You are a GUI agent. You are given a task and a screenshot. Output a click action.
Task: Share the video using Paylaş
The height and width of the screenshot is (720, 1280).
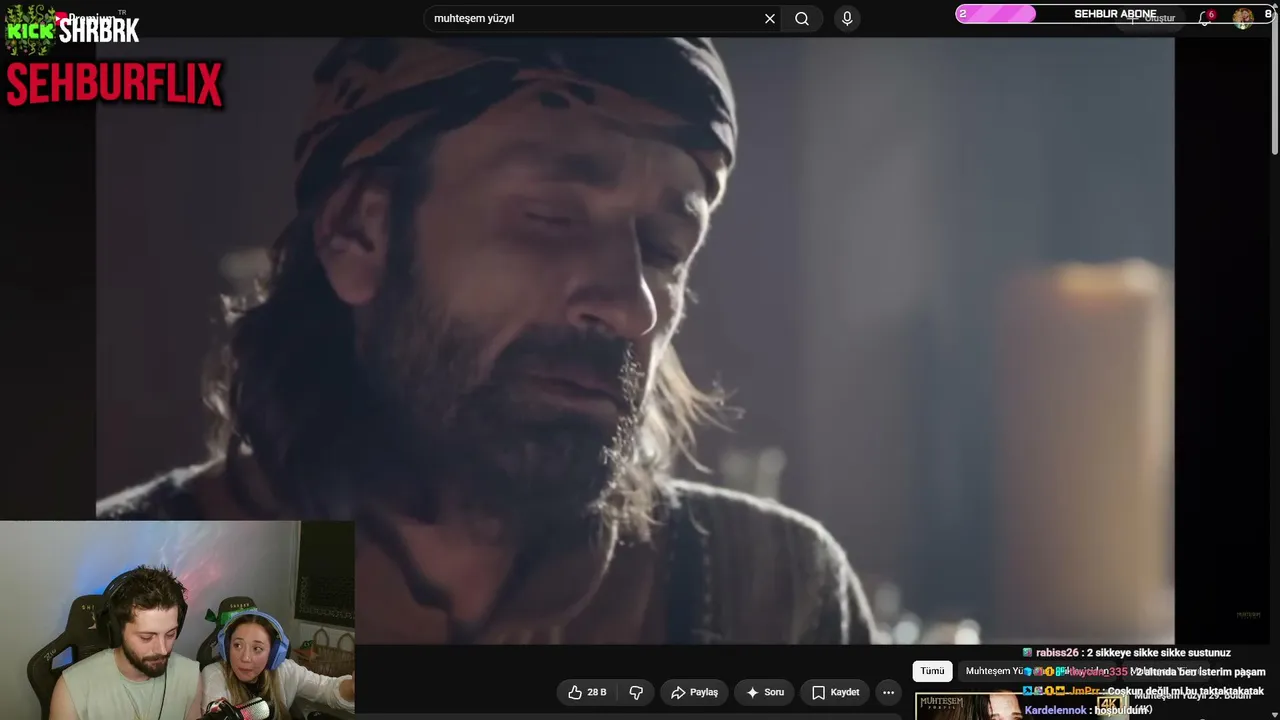(x=694, y=692)
